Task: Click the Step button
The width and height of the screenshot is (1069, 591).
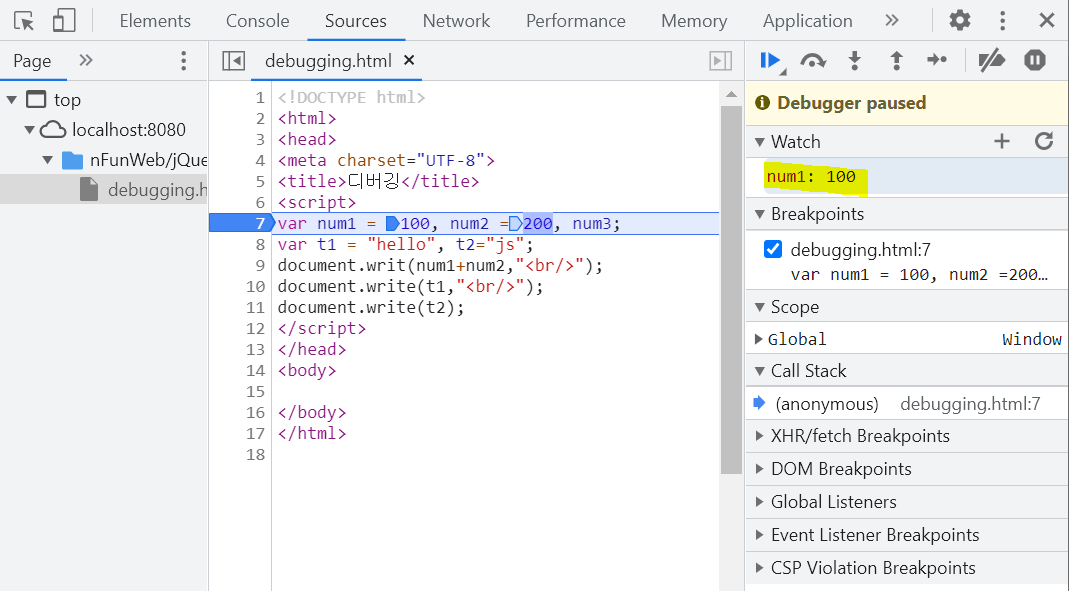Action: [937, 61]
